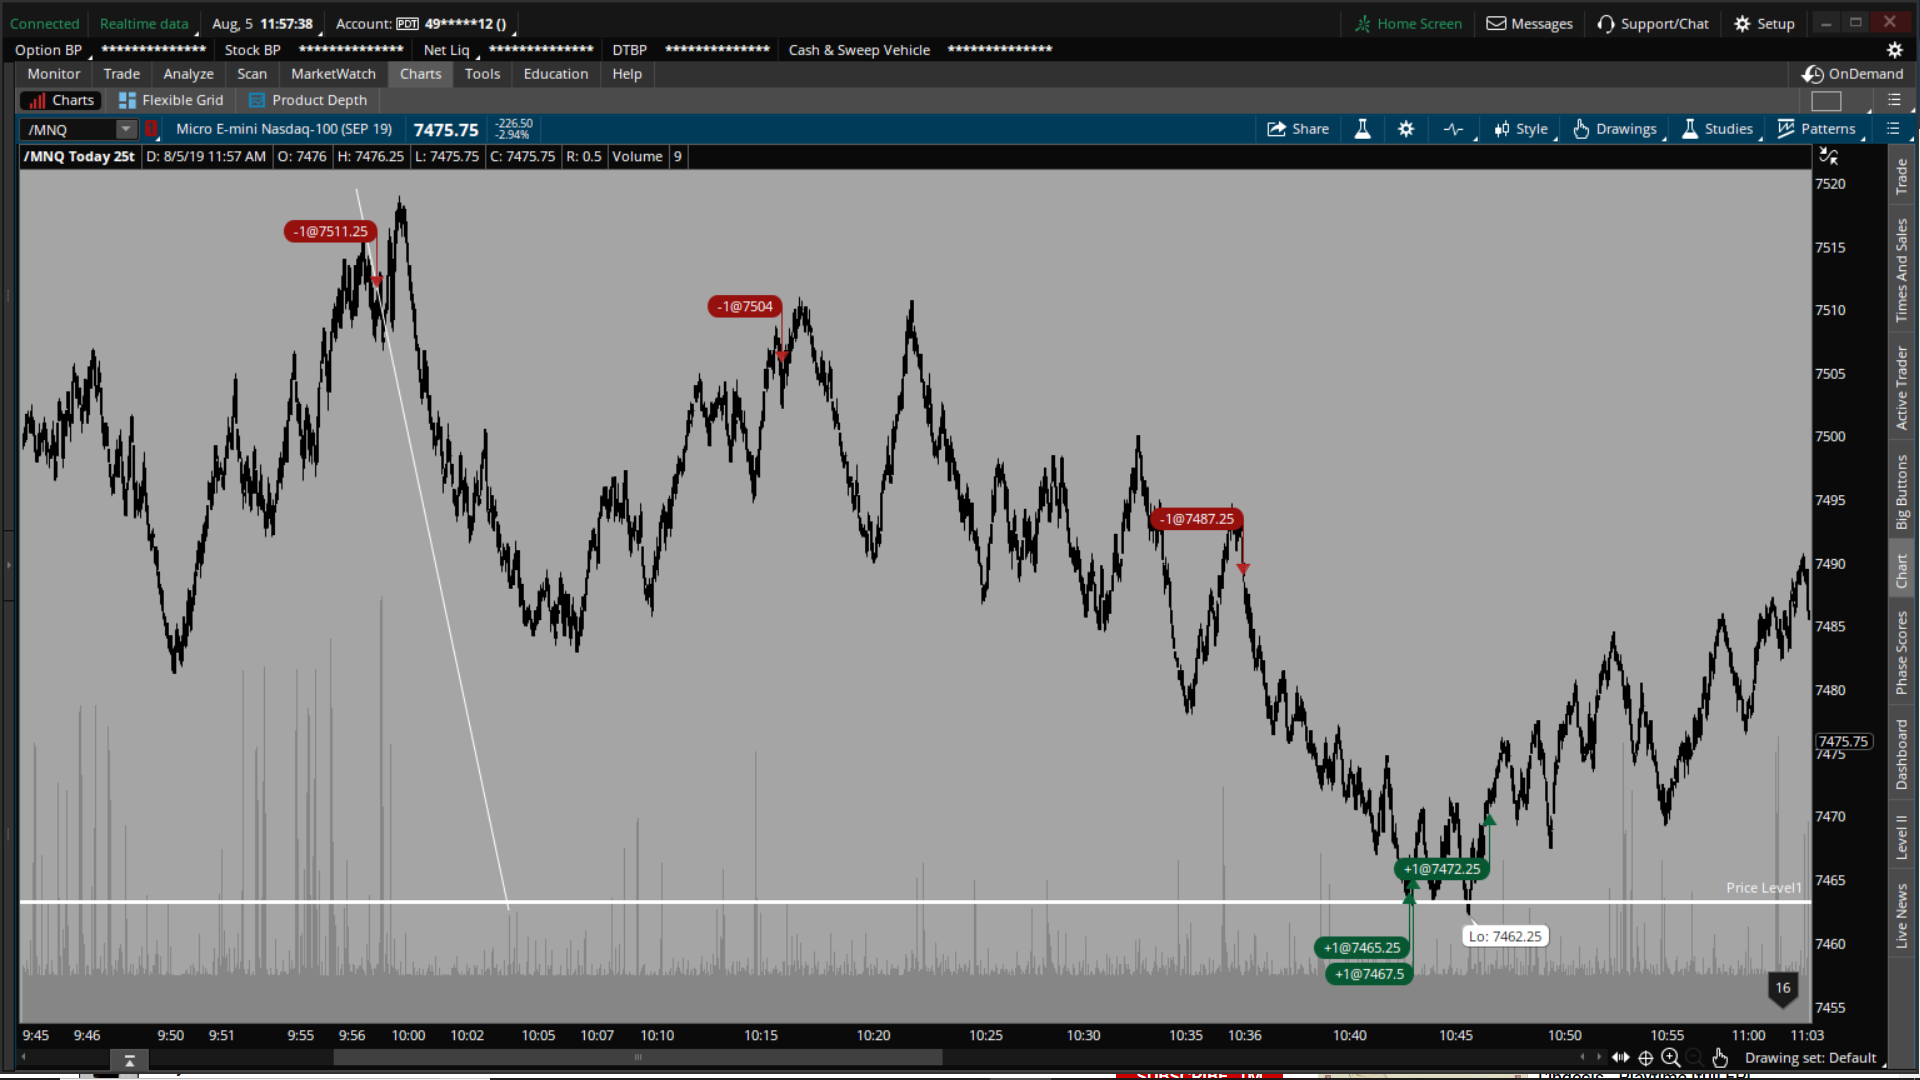Open Support/Chat

tap(1653, 24)
